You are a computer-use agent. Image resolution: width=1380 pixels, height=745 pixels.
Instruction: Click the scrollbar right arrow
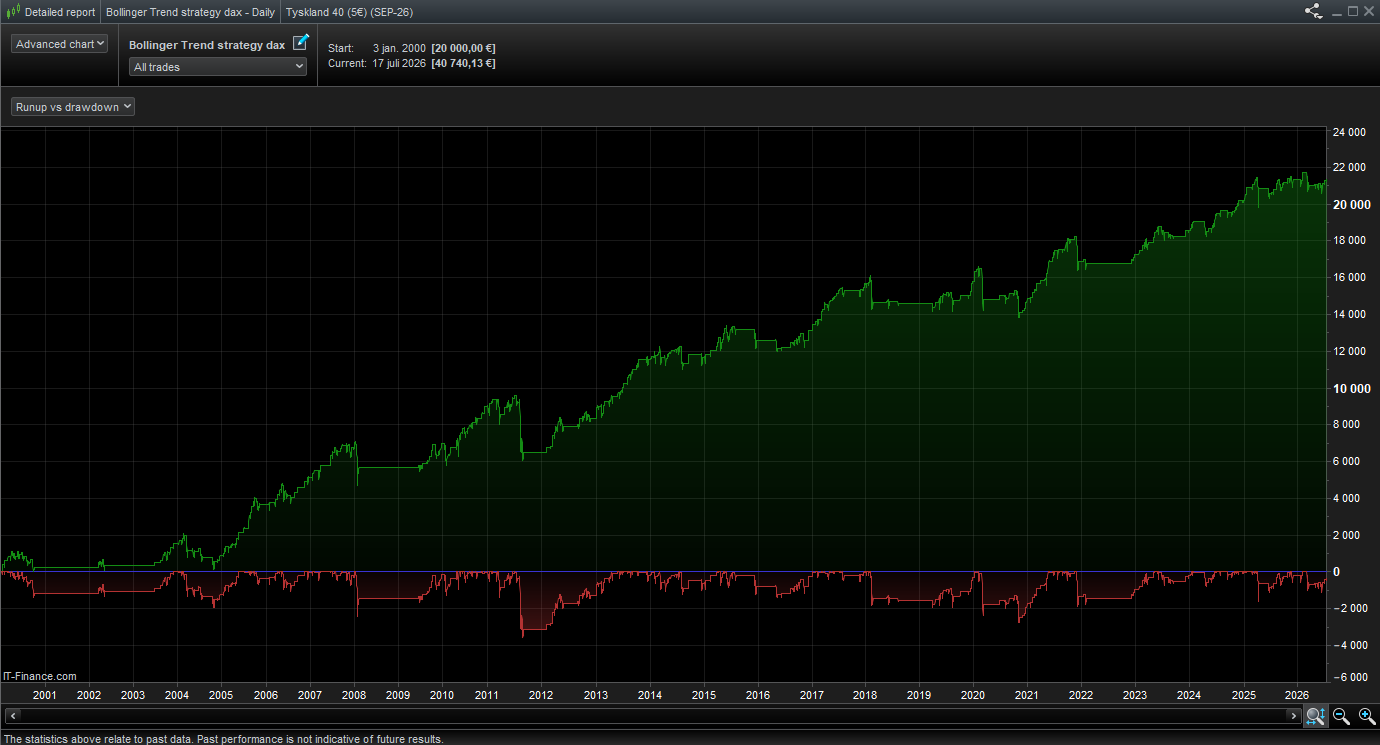[x=1294, y=716]
